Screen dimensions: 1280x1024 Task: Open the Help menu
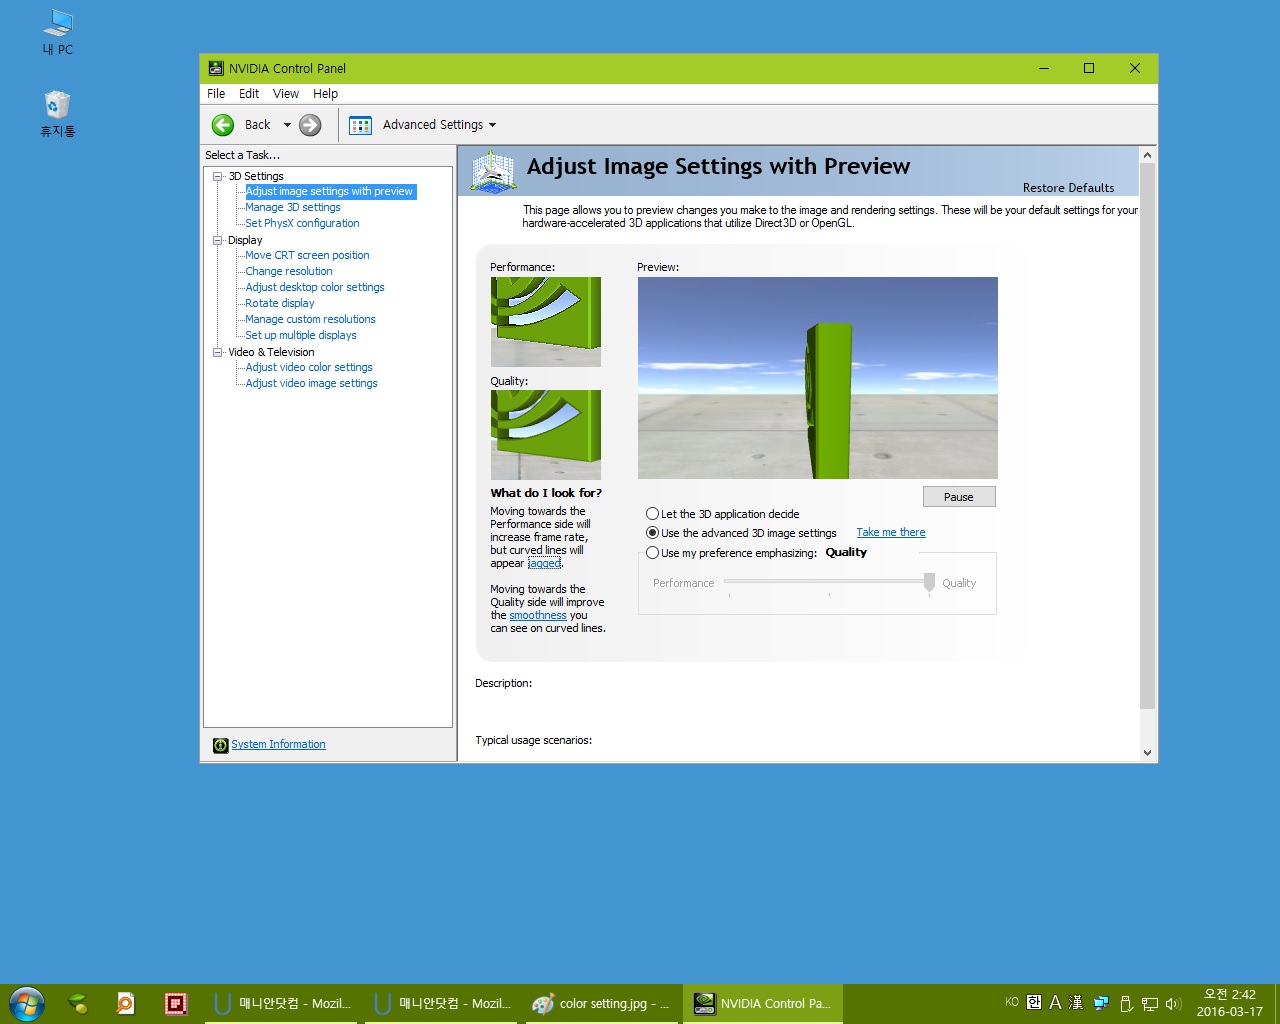click(x=325, y=94)
